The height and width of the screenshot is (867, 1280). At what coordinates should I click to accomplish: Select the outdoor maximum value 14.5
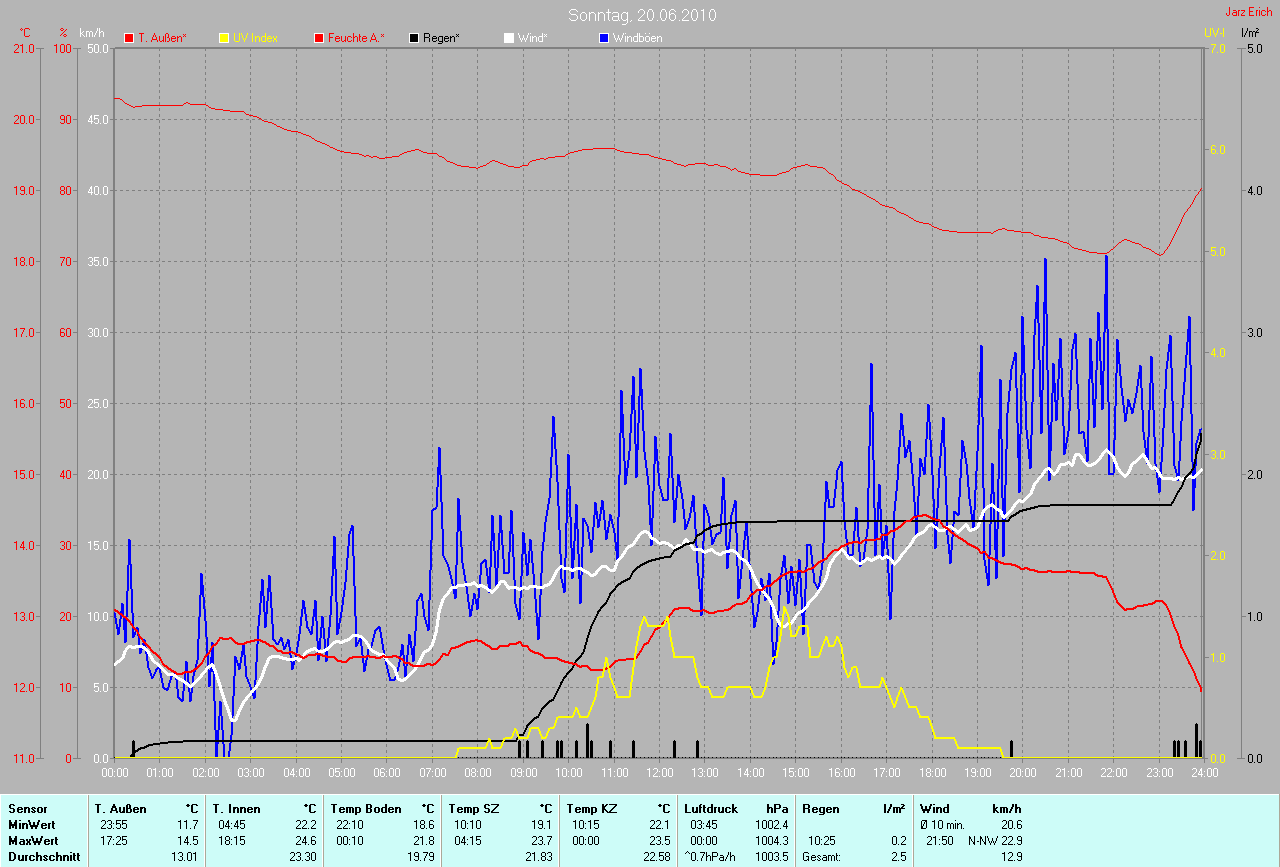click(187, 840)
